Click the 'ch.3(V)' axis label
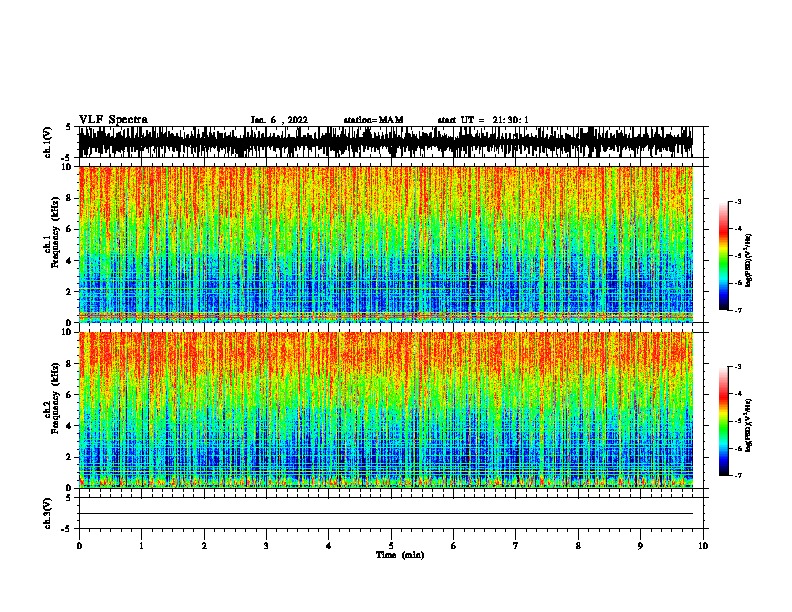The width and height of the screenshot is (792, 612). pyautogui.click(x=47, y=513)
